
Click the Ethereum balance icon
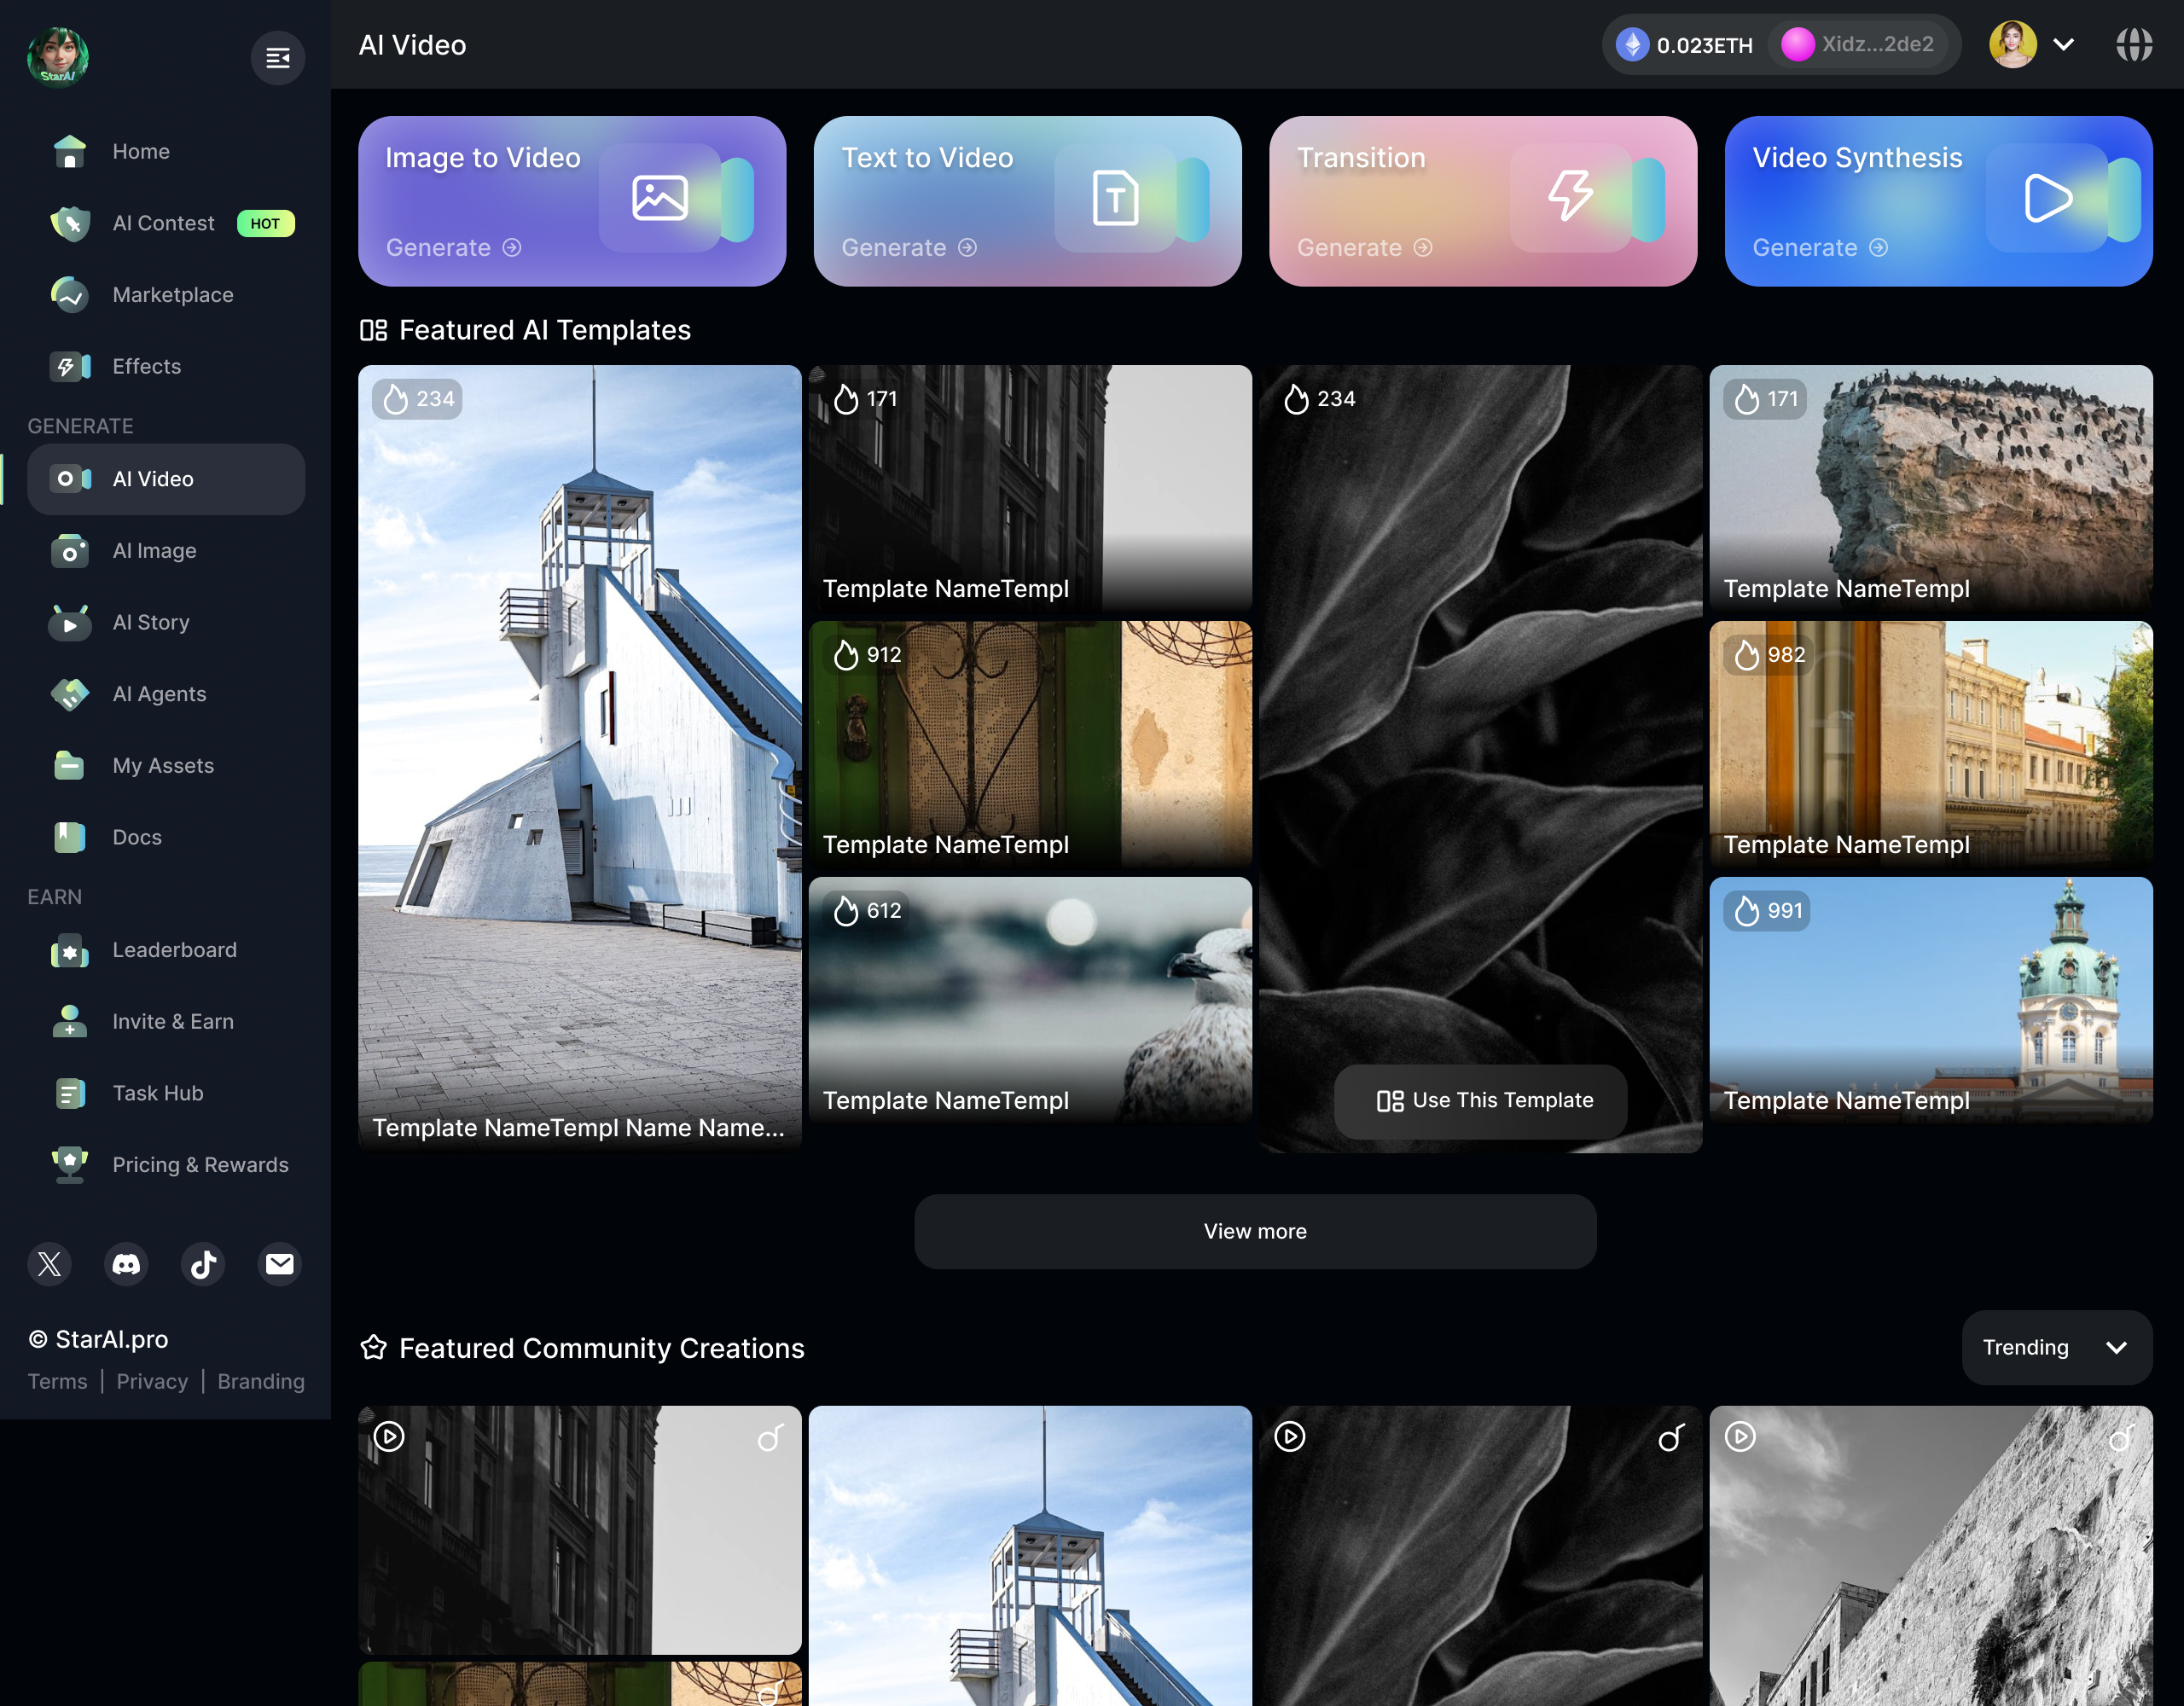click(1632, 45)
